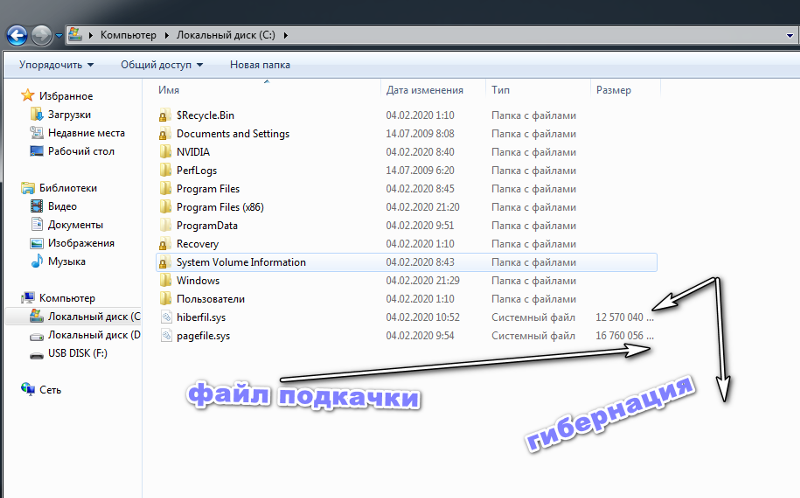This screenshot has height=498, width=800.
Task: Go back with the Back arrow button
Action: pyautogui.click(x=17, y=35)
